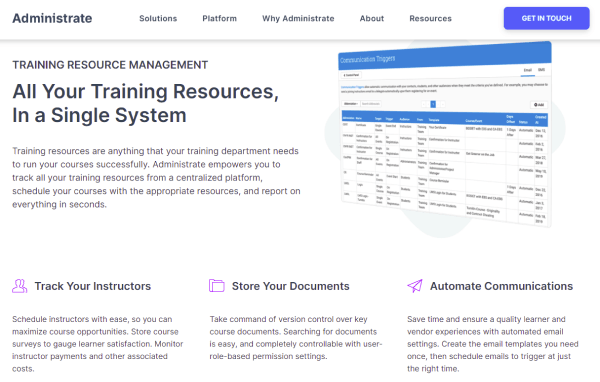Click the Automate Communications heading

coord(501,286)
